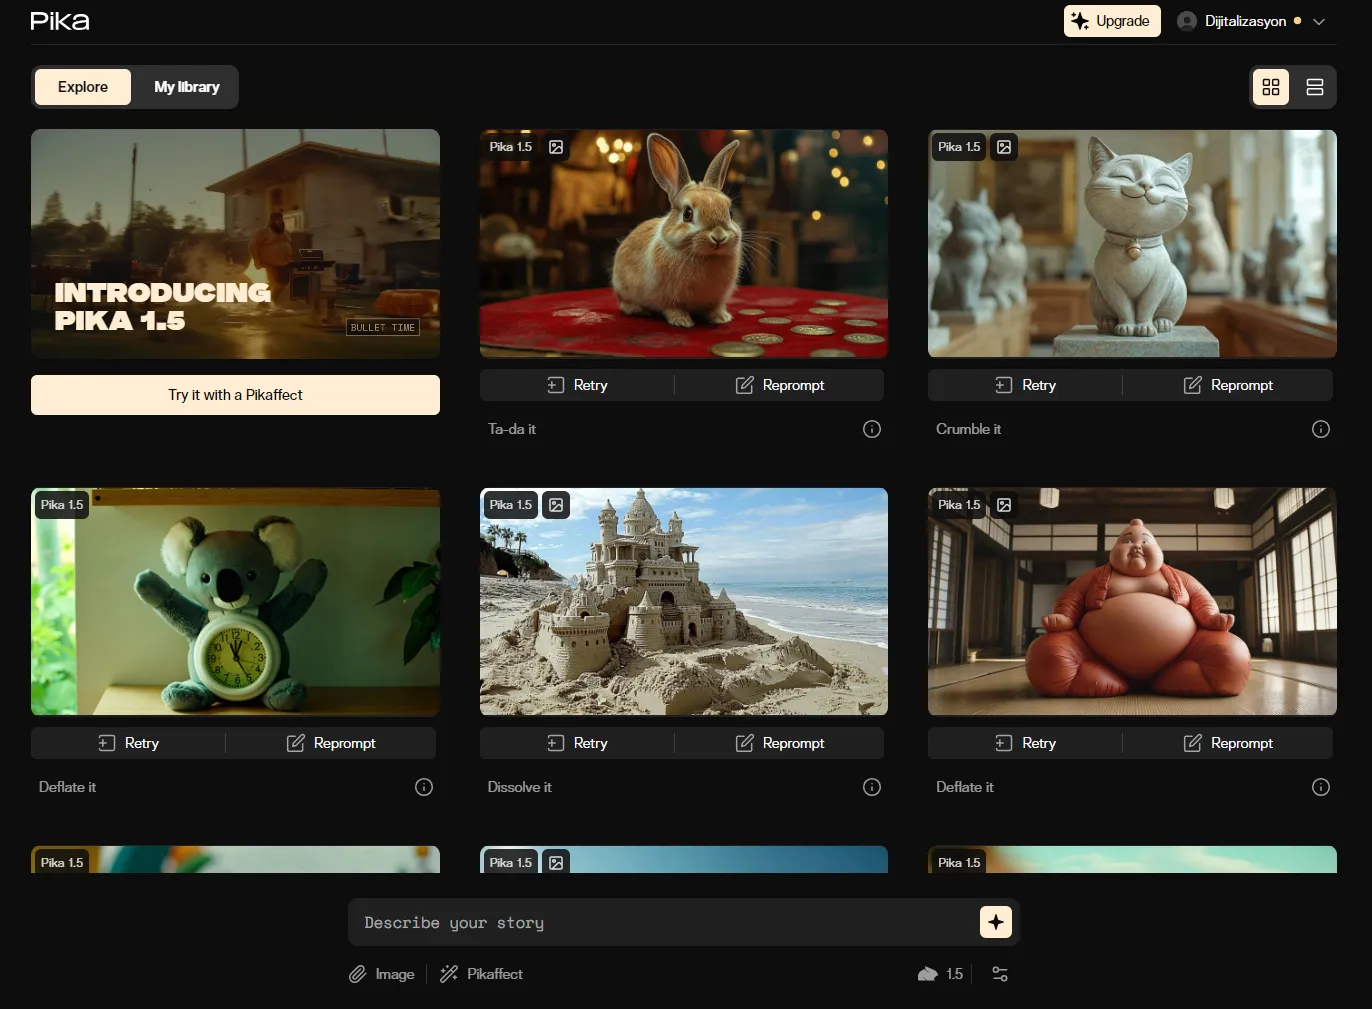The height and width of the screenshot is (1009, 1372).
Task: Open the sumo wrestler video thumbnail
Action: pos(1132,602)
